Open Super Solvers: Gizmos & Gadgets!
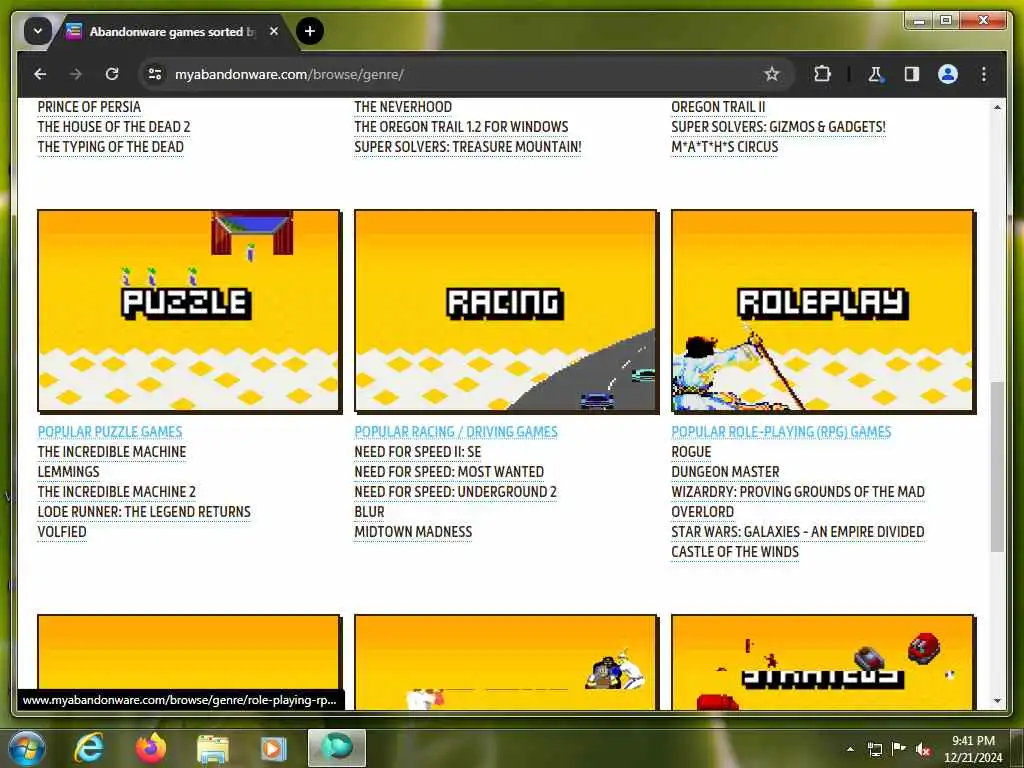1024x768 pixels. [x=778, y=127]
